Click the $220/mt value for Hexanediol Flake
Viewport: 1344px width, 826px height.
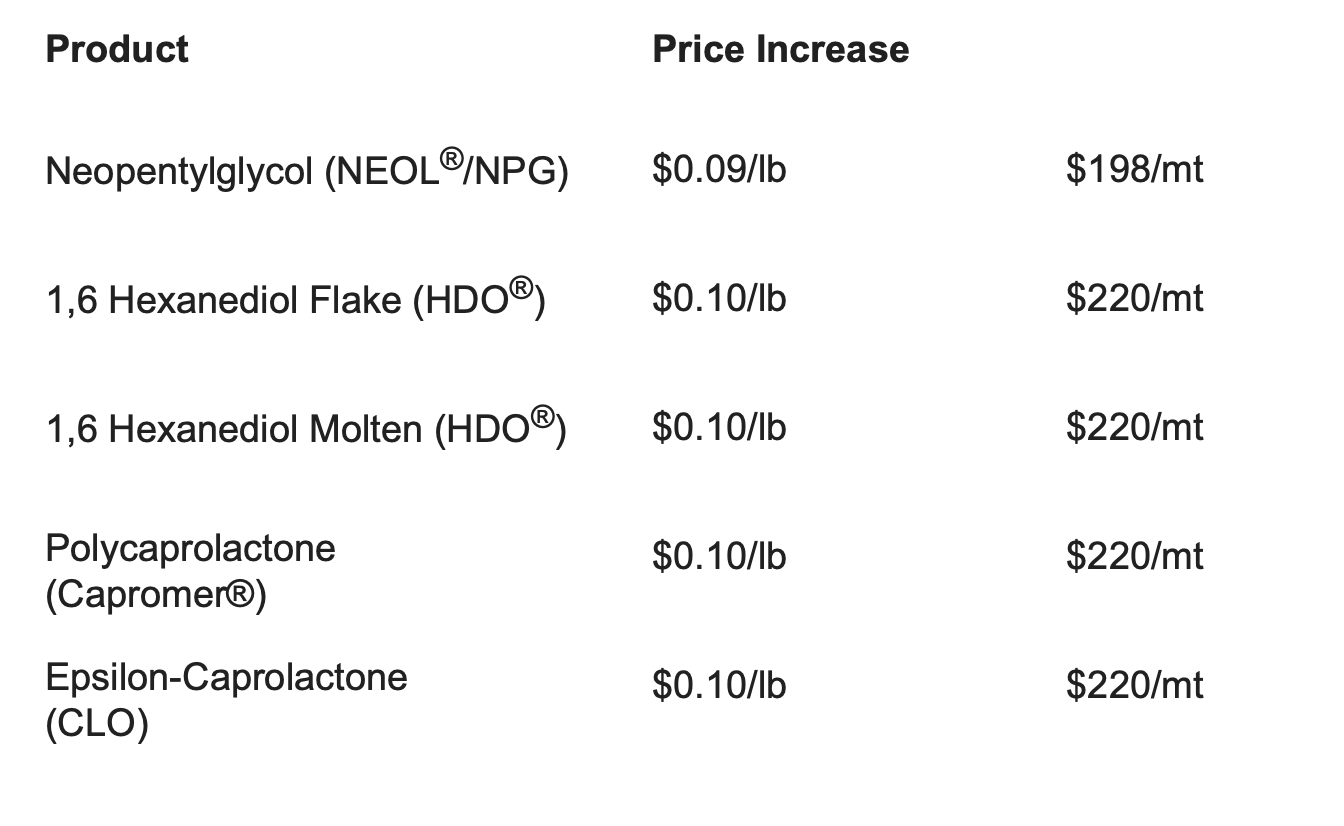1134,298
